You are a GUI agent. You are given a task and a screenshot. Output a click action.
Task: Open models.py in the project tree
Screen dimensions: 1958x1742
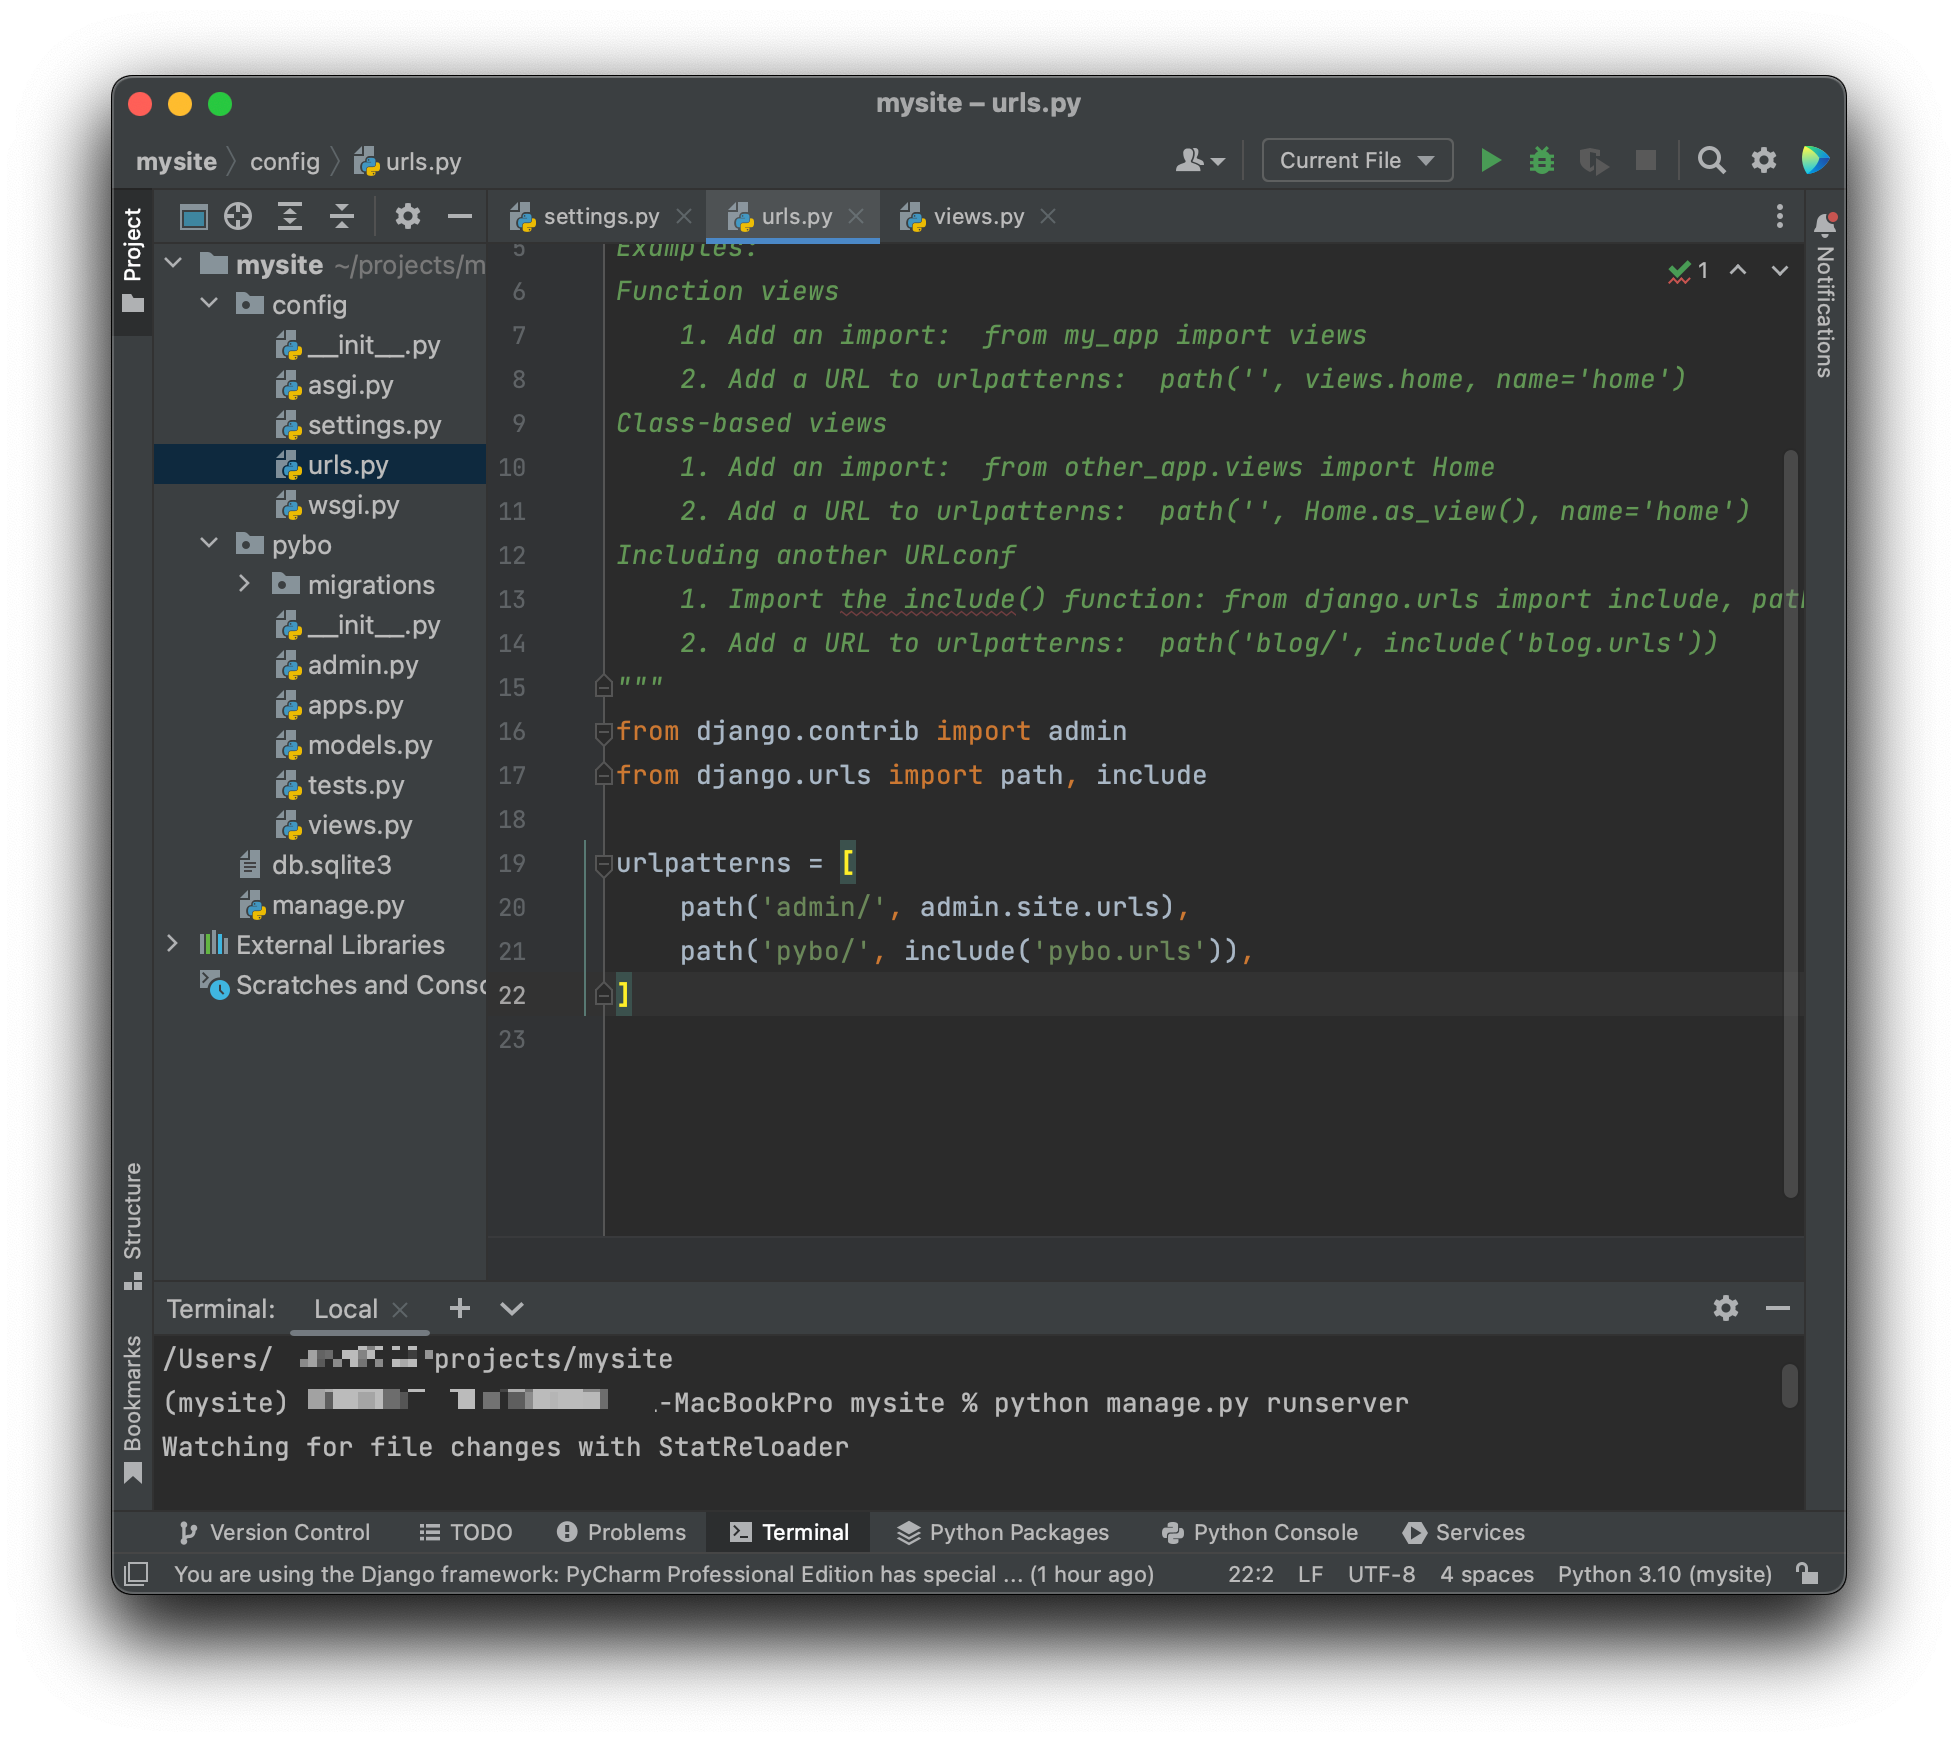369,745
